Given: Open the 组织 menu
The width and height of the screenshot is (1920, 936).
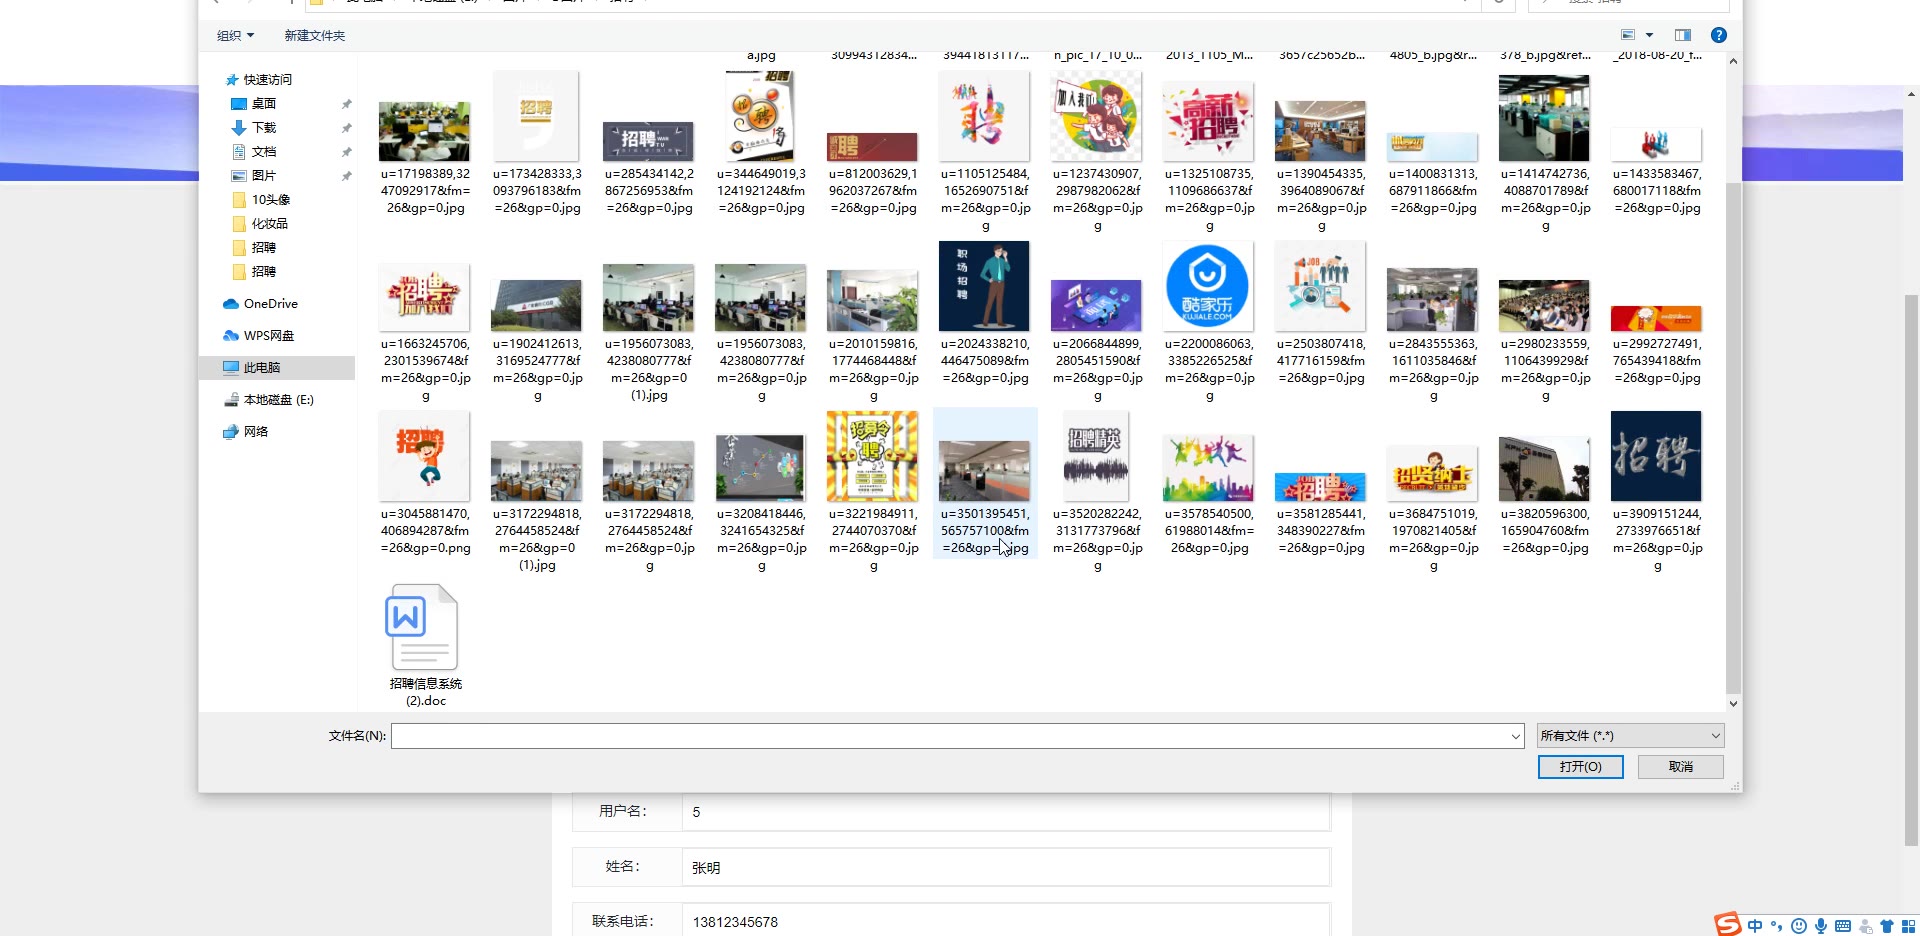Looking at the screenshot, I should point(235,36).
